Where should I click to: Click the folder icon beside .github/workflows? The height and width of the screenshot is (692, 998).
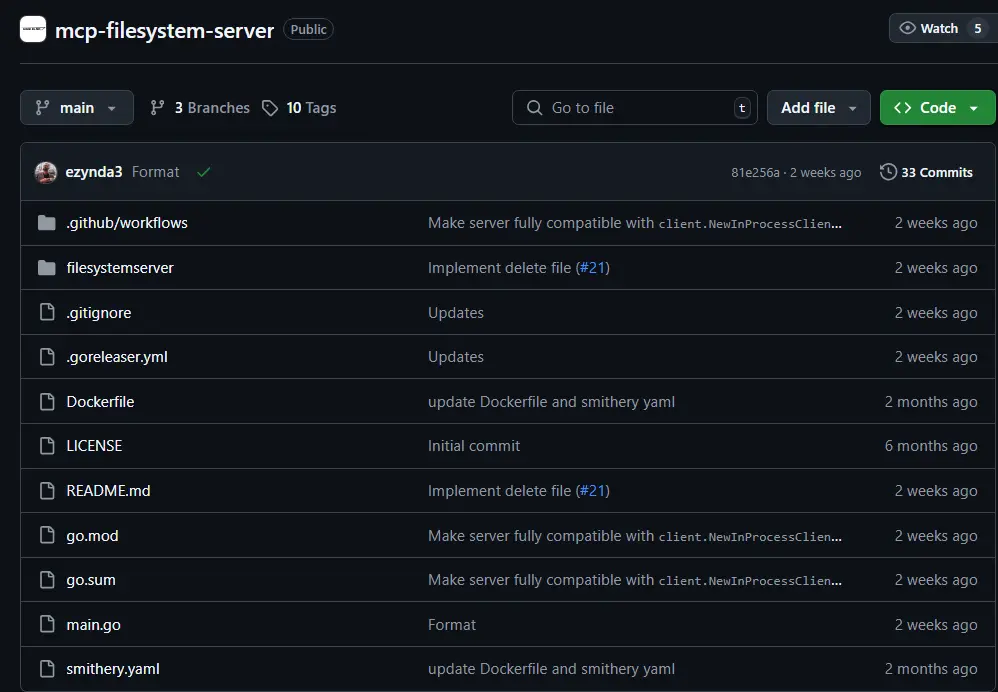pos(47,222)
